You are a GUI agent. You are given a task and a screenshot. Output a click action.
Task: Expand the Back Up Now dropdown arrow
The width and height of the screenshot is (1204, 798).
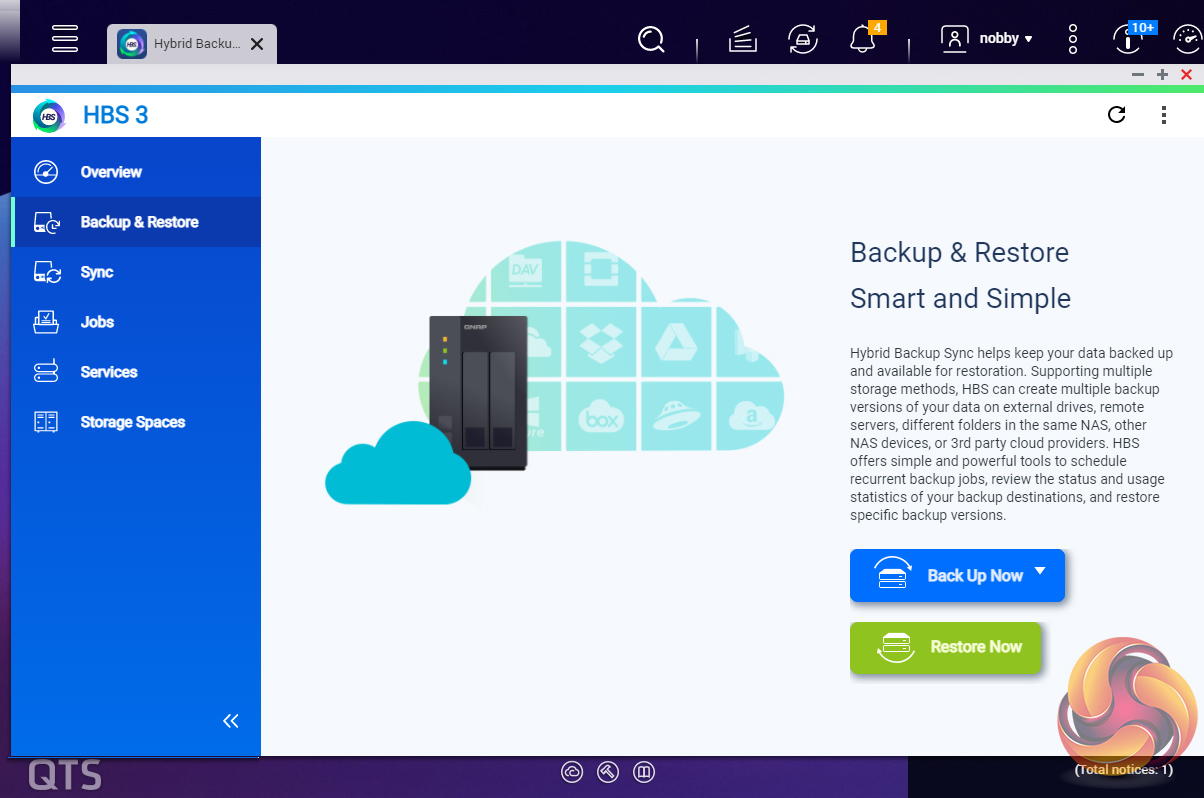(x=1040, y=572)
